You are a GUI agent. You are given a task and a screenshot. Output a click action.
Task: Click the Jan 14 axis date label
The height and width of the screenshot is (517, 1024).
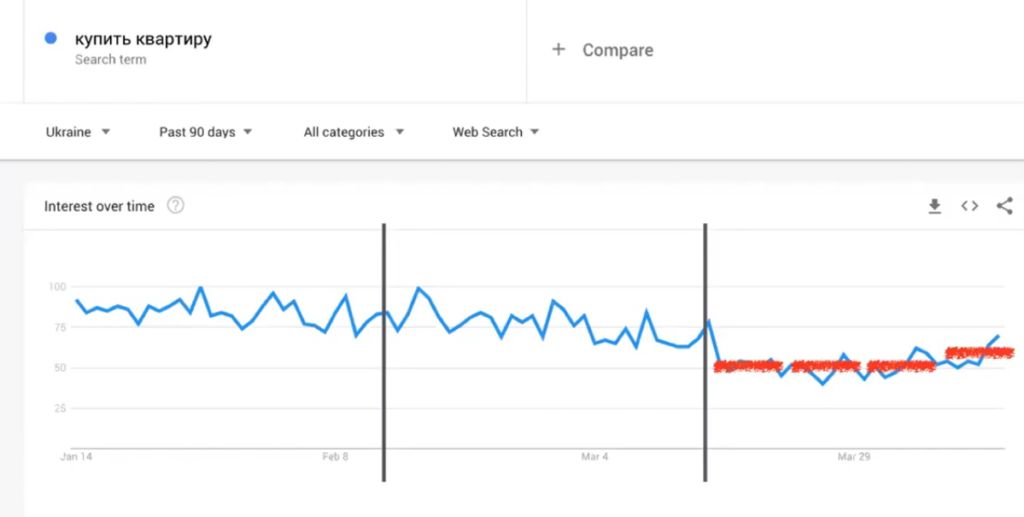pos(76,457)
